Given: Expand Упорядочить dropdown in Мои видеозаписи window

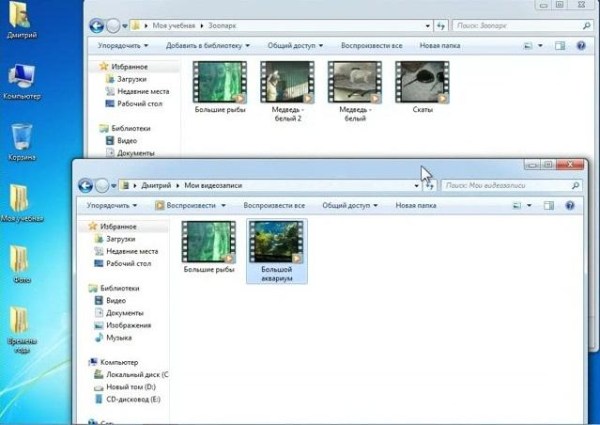Looking at the screenshot, I should [115, 205].
